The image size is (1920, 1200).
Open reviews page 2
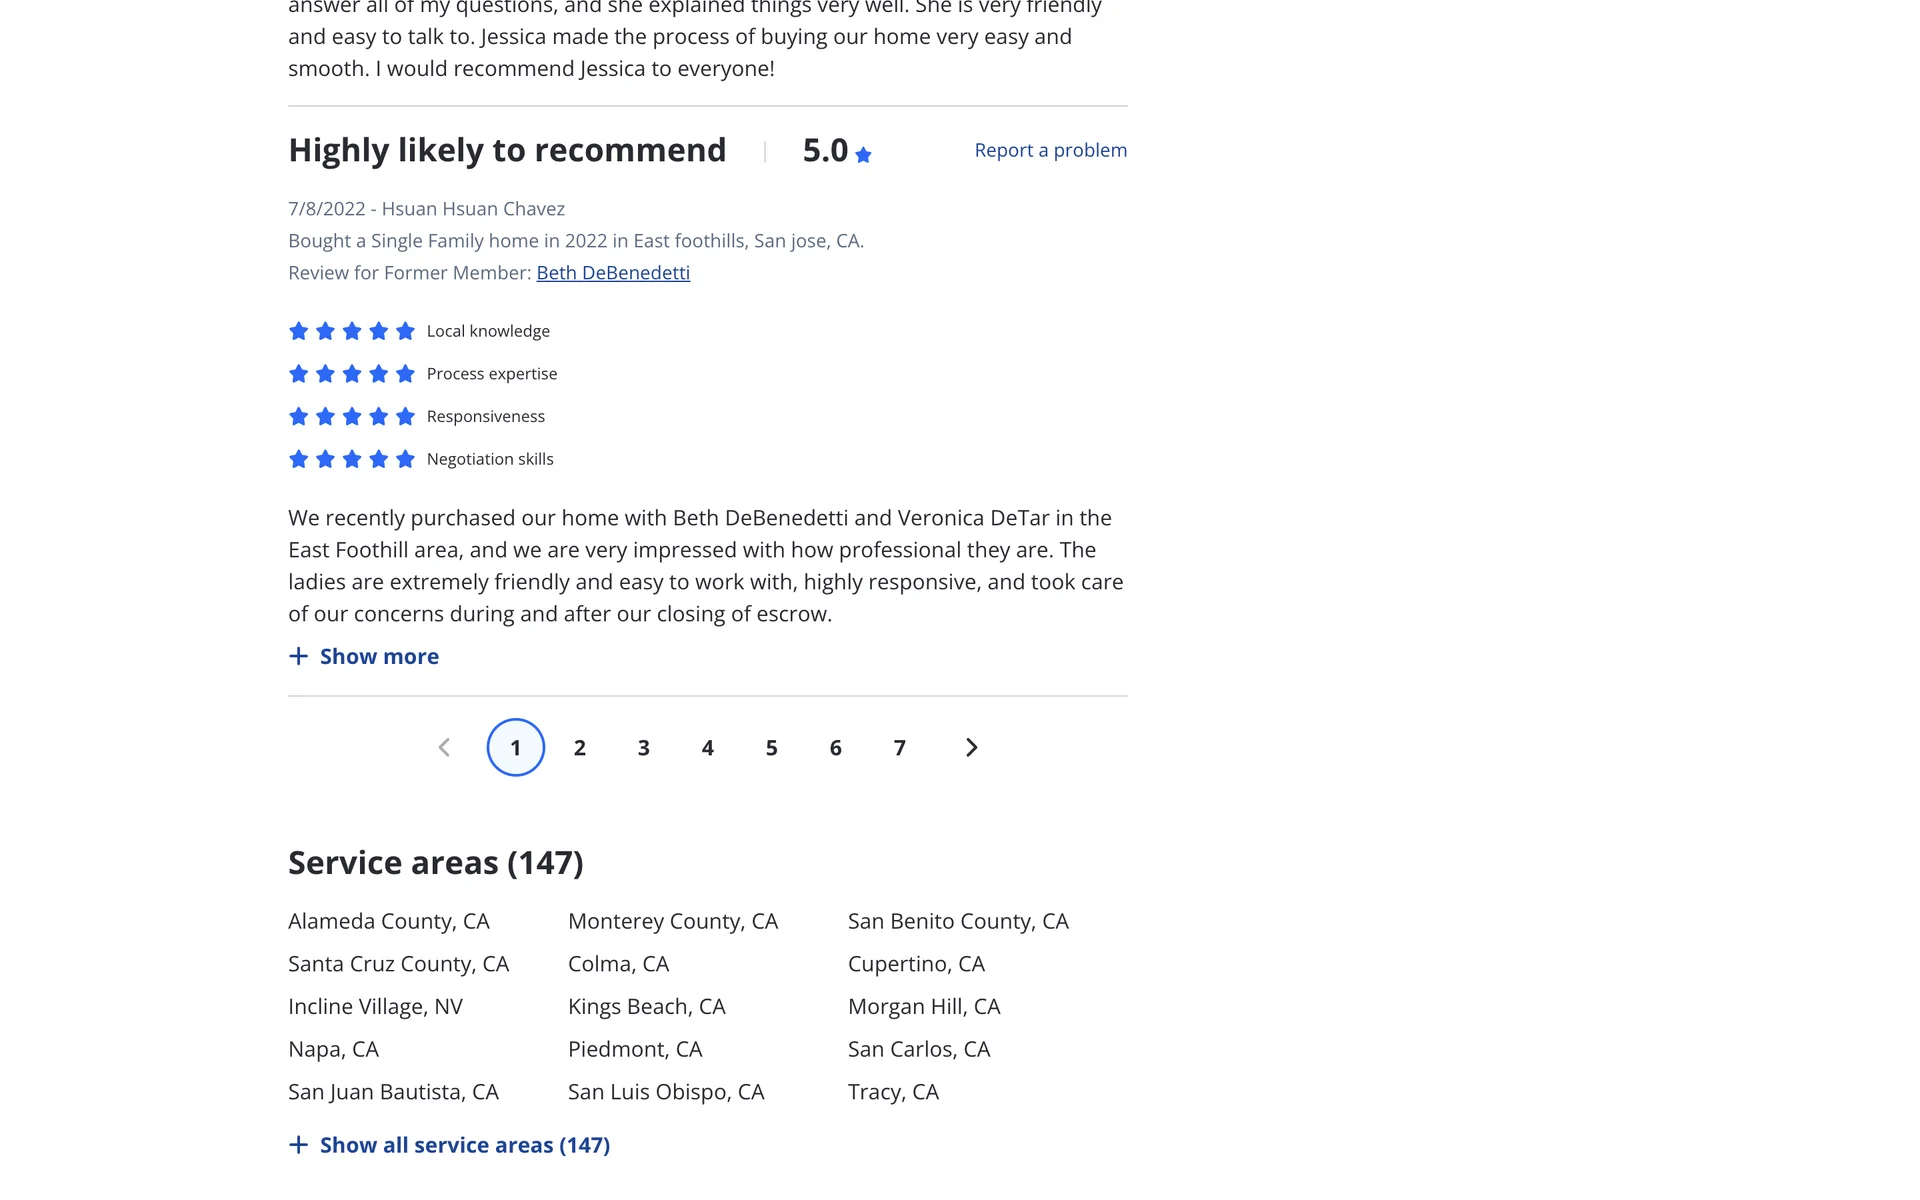pyautogui.click(x=580, y=748)
